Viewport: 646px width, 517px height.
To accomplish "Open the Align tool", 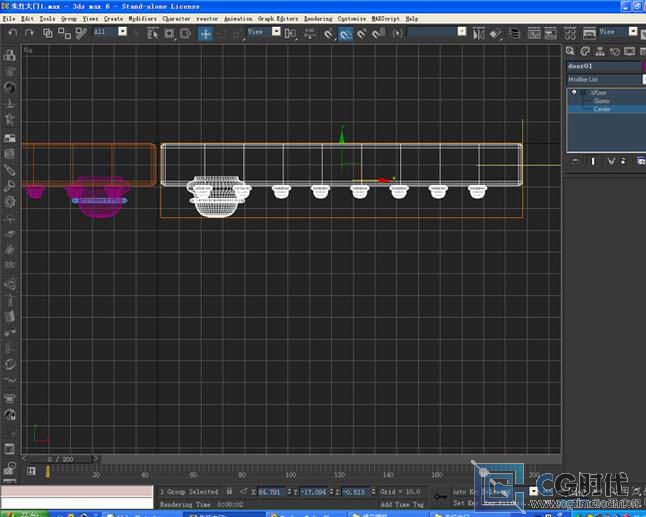I will [x=496, y=34].
